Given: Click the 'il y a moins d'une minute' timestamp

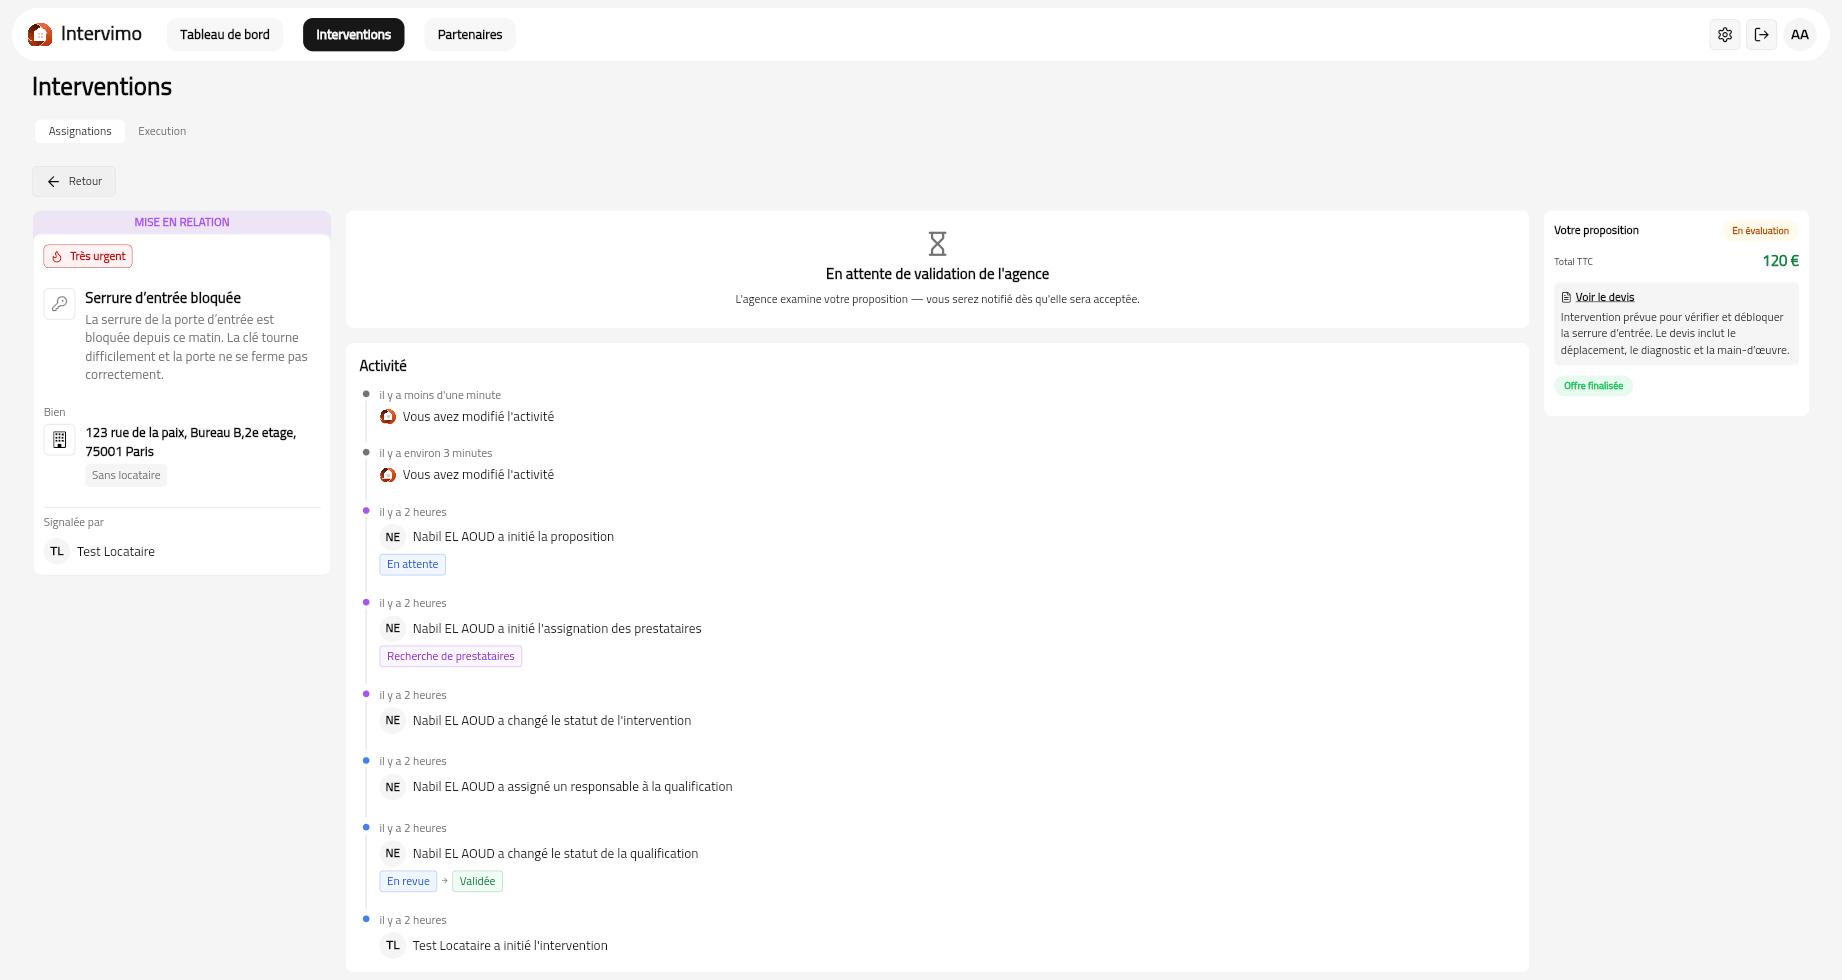Looking at the screenshot, I should click(x=440, y=395).
